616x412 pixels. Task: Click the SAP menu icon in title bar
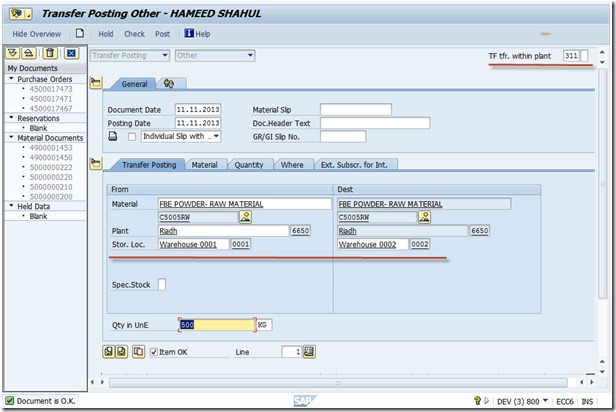tap(20, 14)
